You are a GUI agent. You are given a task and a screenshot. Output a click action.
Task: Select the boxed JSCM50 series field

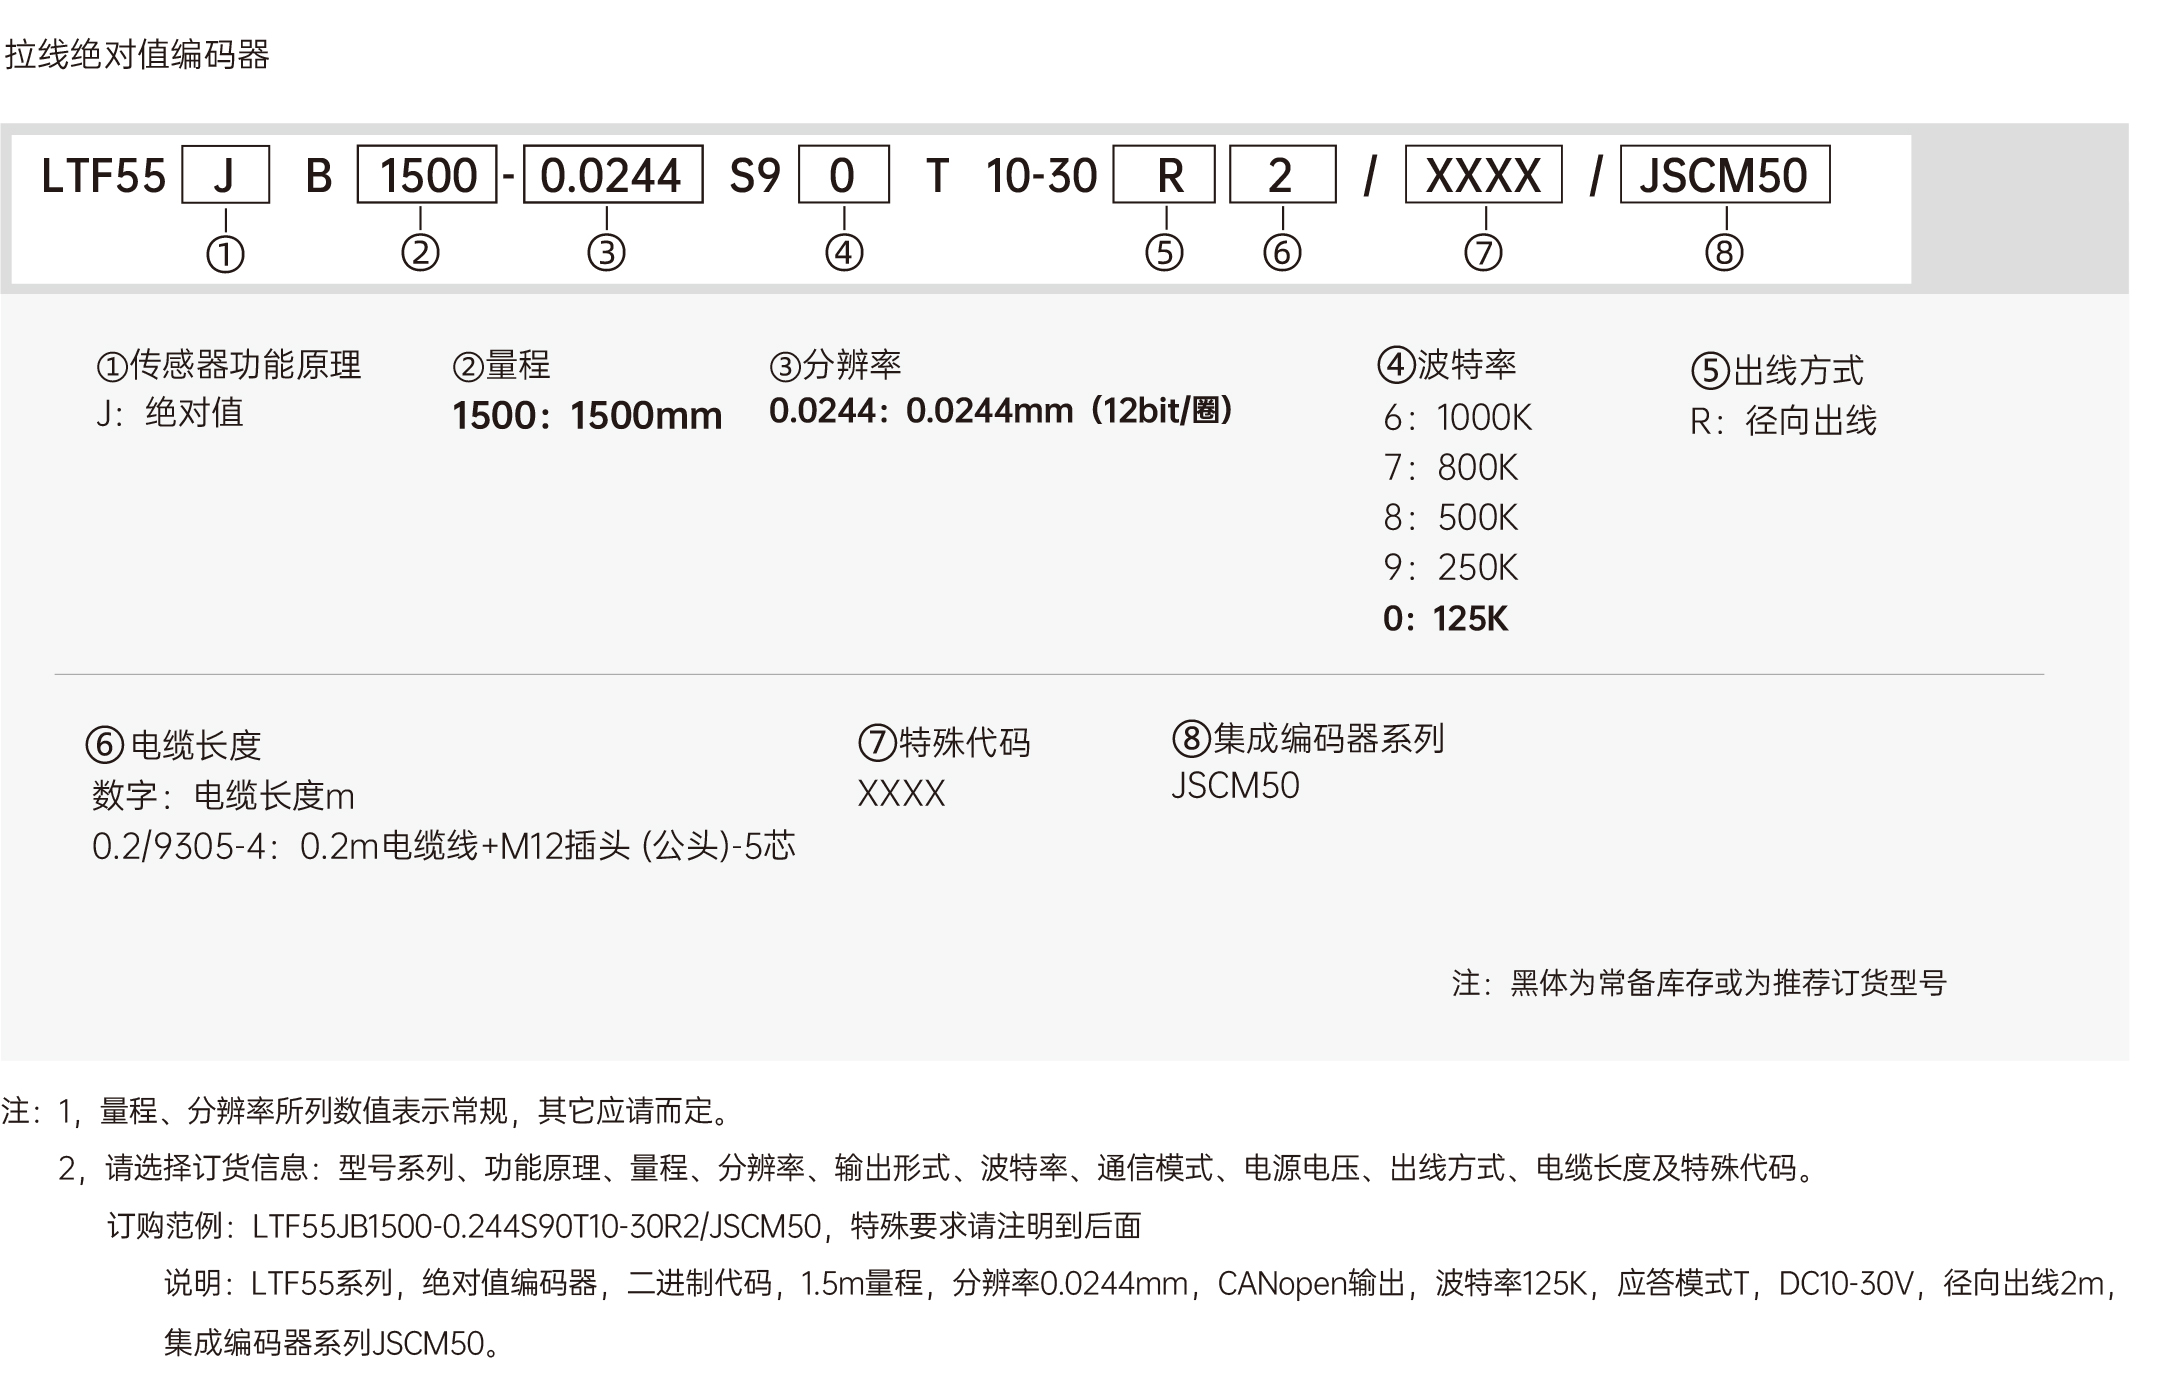coord(1724,175)
